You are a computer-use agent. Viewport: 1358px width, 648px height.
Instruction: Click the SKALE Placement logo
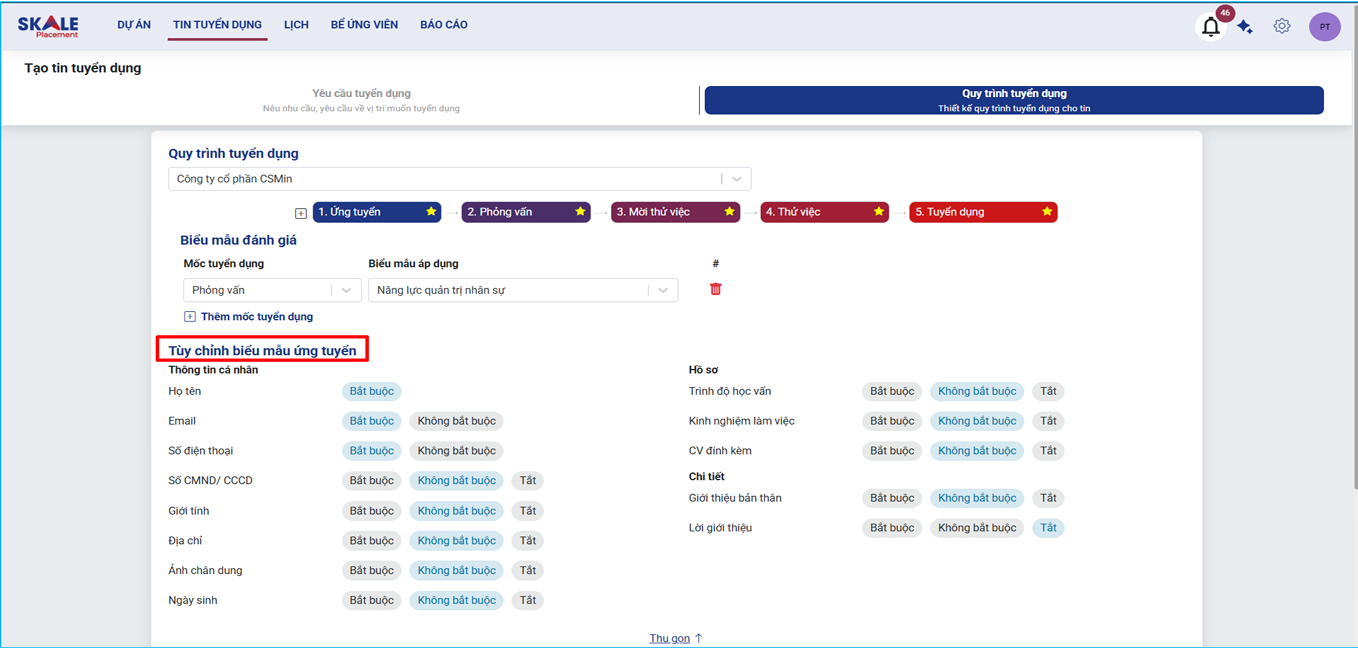[48, 26]
